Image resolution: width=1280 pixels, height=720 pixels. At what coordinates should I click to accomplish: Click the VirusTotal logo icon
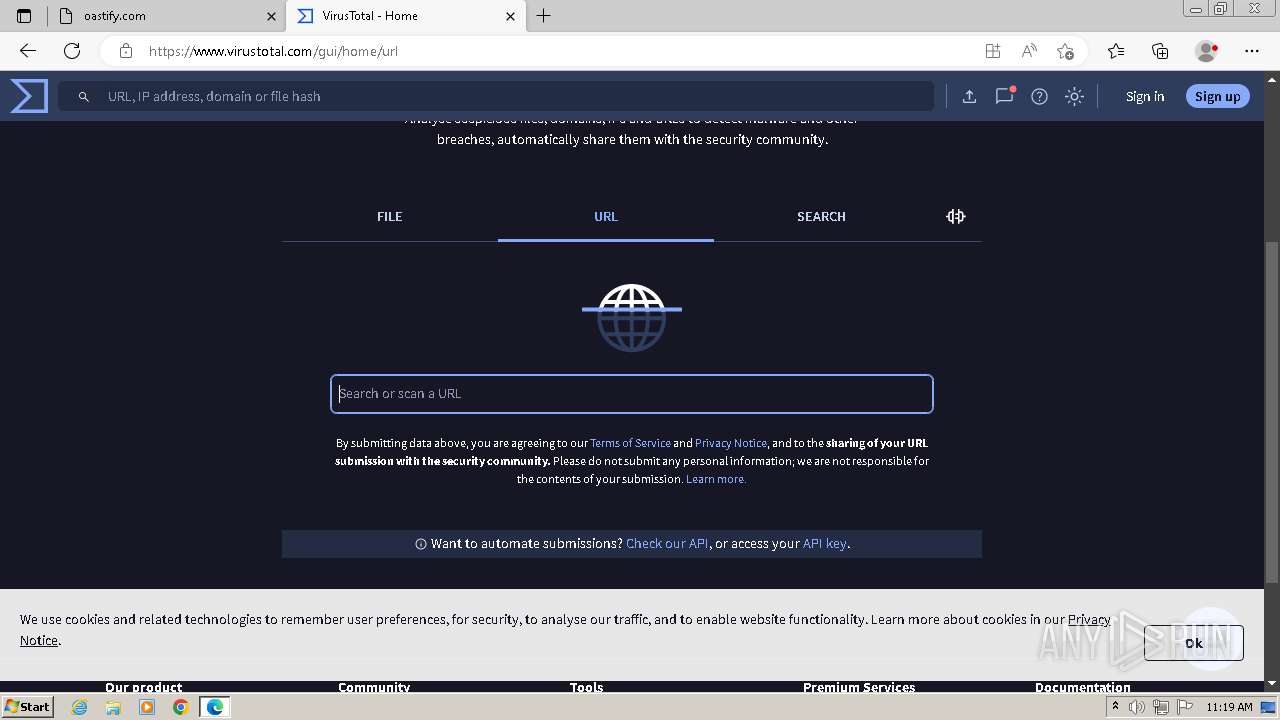point(29,96)
